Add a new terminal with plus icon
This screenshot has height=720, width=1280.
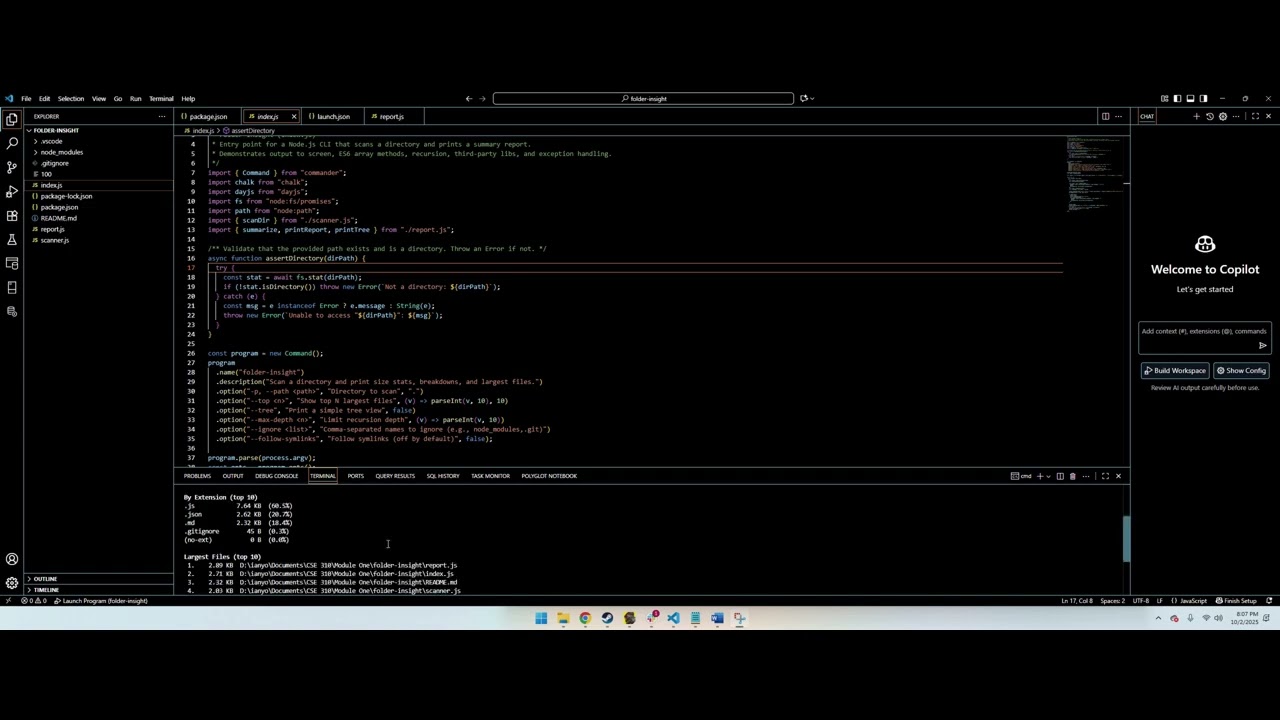point(1040,476)
